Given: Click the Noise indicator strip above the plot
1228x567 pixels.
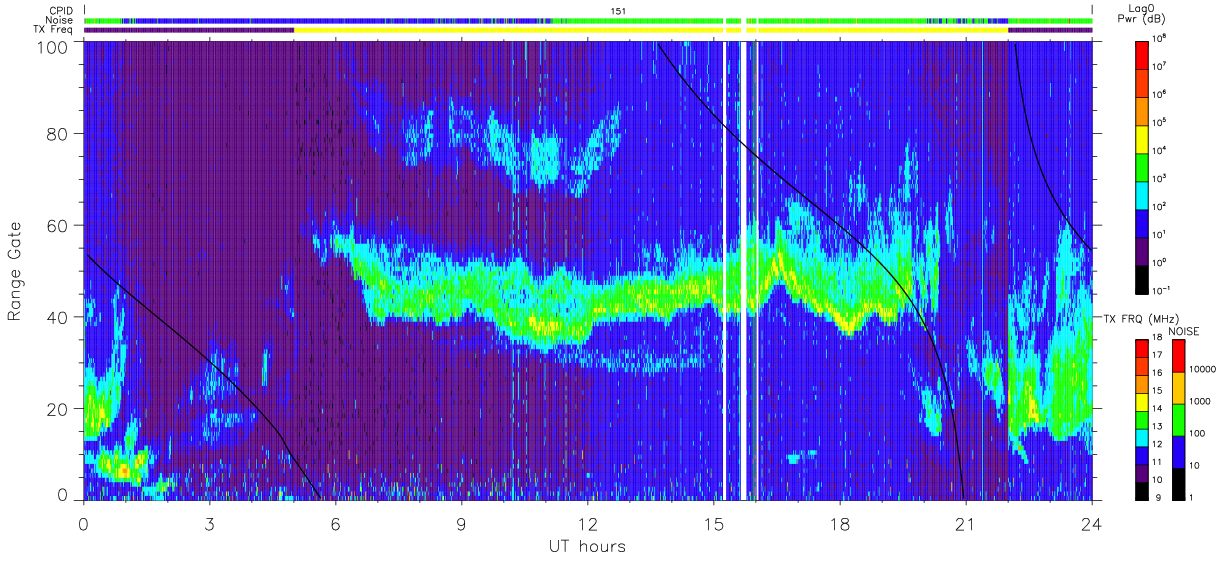Looking at the screenshot, I should point(588,20).
